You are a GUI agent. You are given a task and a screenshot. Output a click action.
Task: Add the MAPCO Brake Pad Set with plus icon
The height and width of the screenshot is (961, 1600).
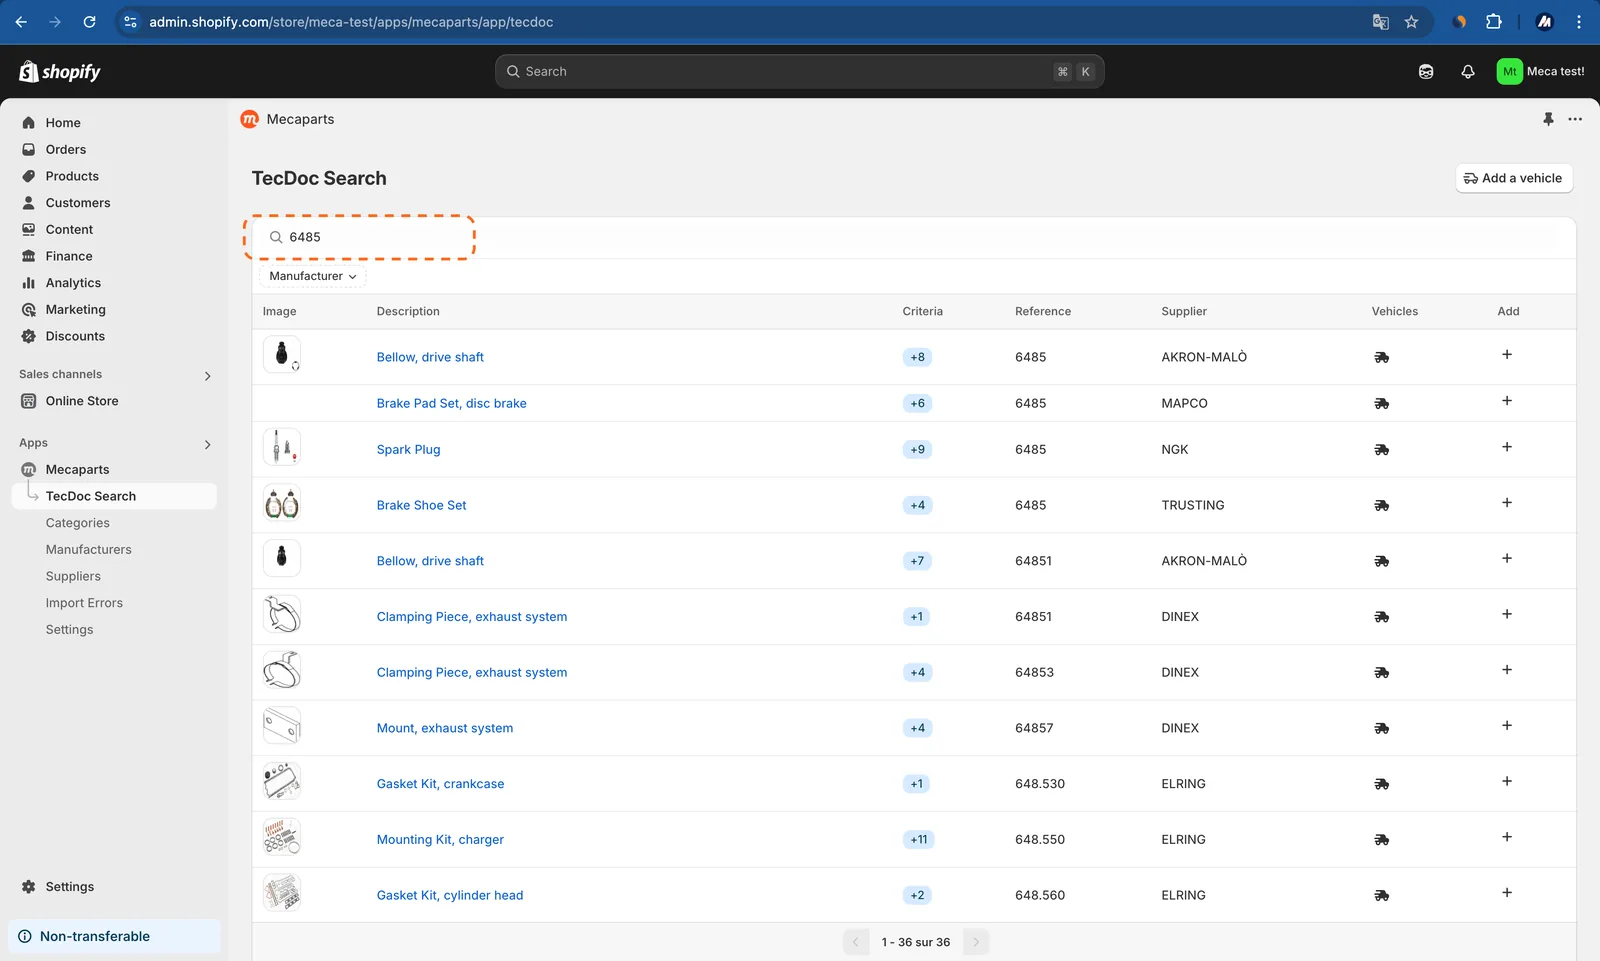coord(1506,401)
